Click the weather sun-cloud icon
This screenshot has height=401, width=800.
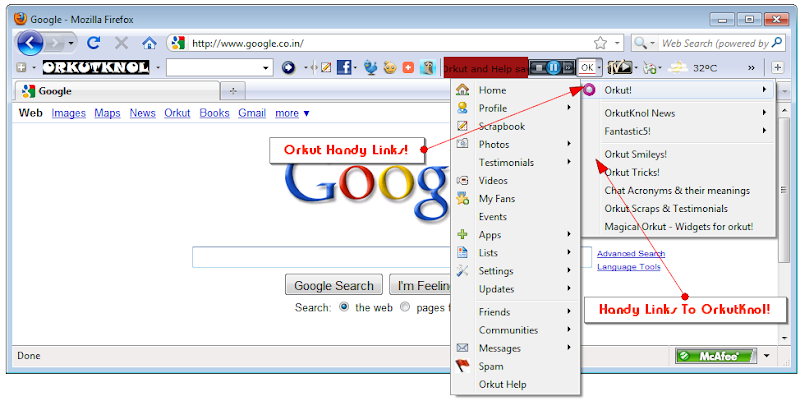tap(679, 67)
